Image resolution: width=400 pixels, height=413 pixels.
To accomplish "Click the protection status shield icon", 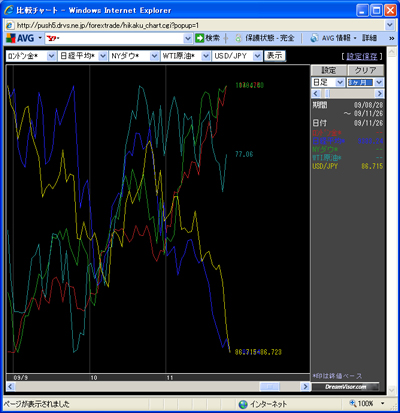I will point(238,38).
